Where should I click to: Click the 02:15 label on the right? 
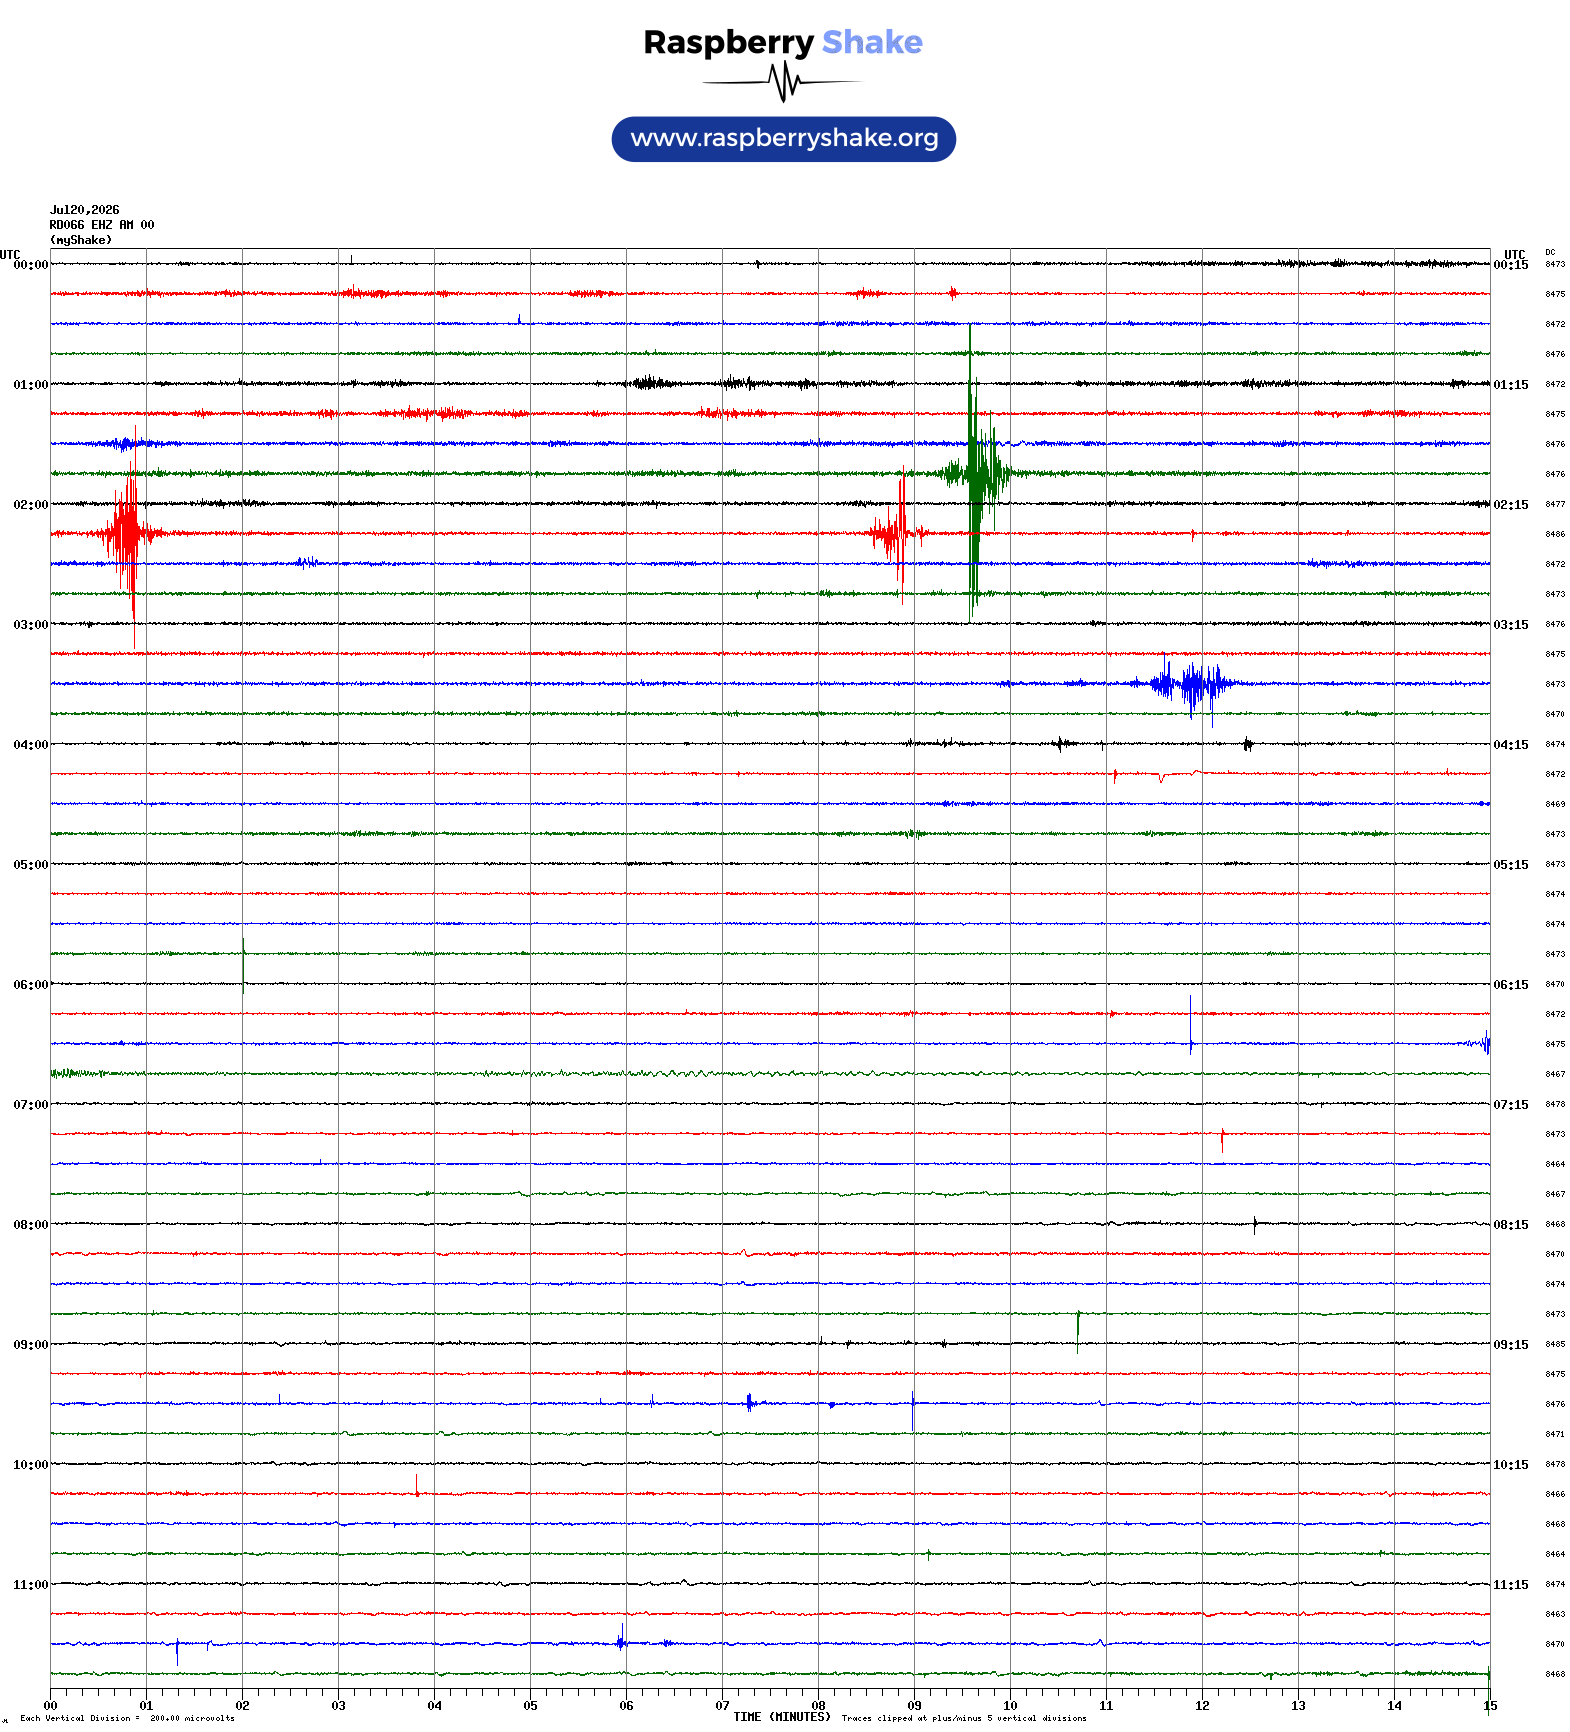click(1511, 505)
